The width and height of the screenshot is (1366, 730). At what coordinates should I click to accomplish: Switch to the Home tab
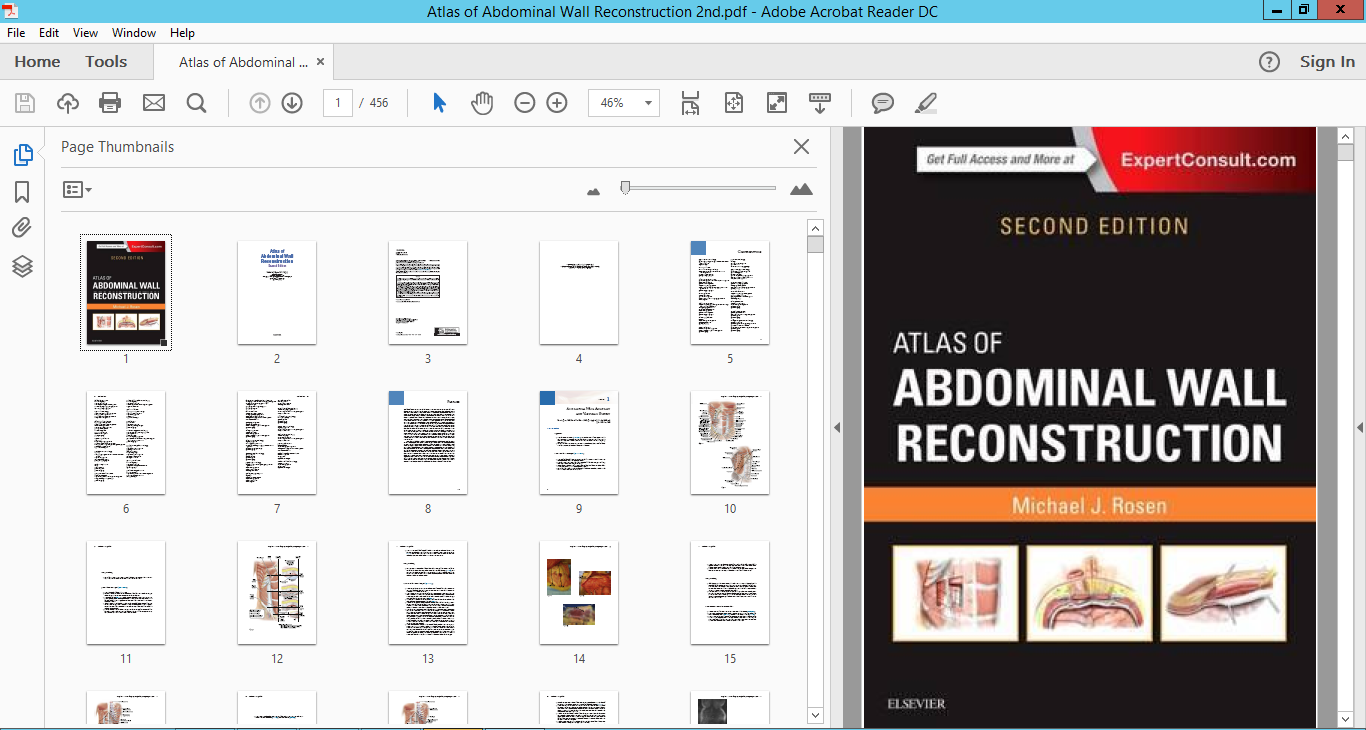[37, 62]
